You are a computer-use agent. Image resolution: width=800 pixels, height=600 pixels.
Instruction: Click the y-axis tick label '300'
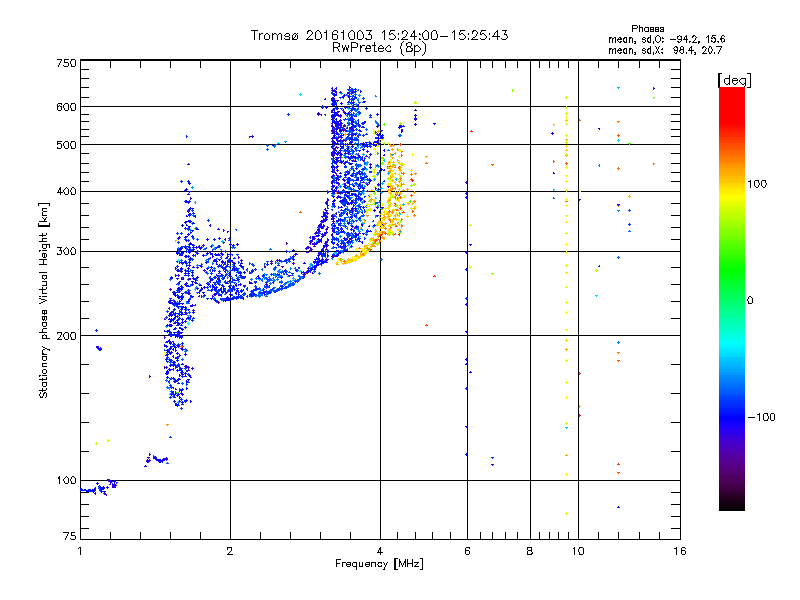66,252
